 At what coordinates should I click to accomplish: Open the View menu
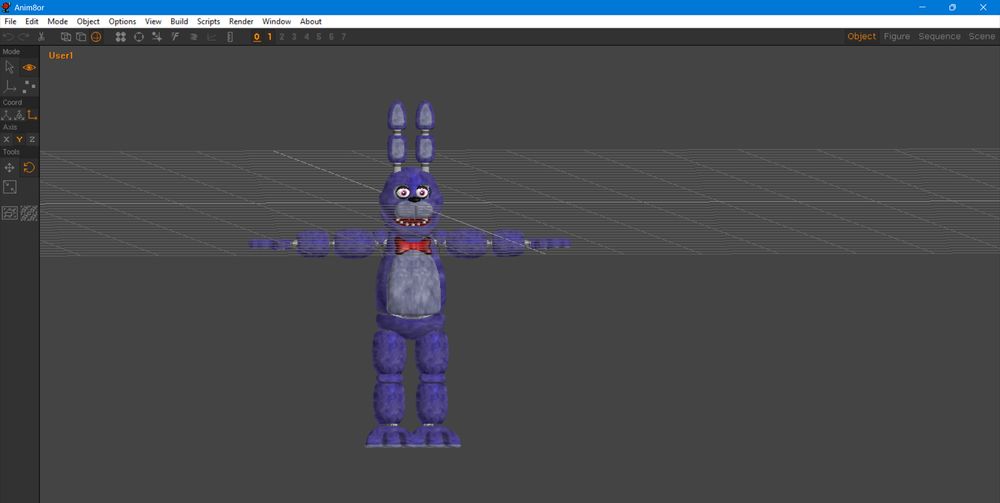tap(153, 21)
